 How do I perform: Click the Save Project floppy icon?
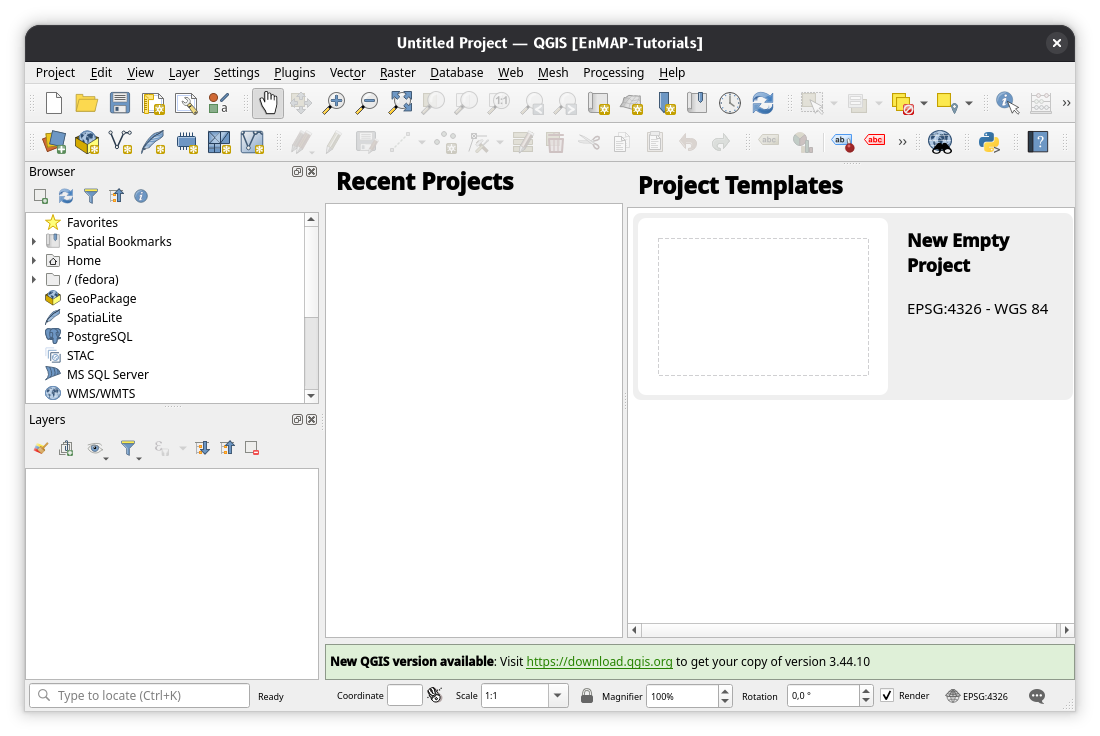coord(120,103)
